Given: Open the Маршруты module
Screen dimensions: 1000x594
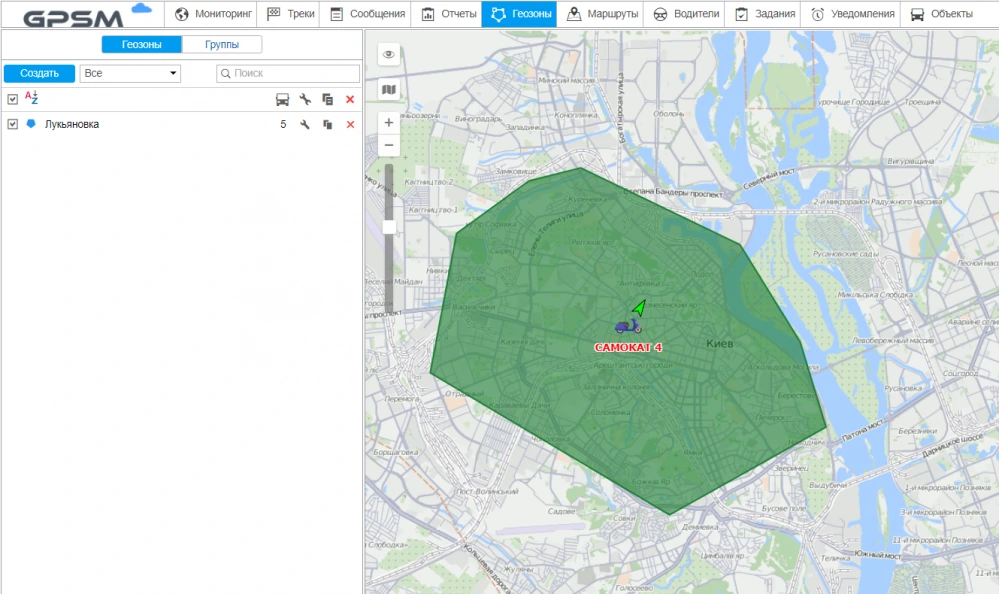Looking at the screenshot, I should [603, 14].
